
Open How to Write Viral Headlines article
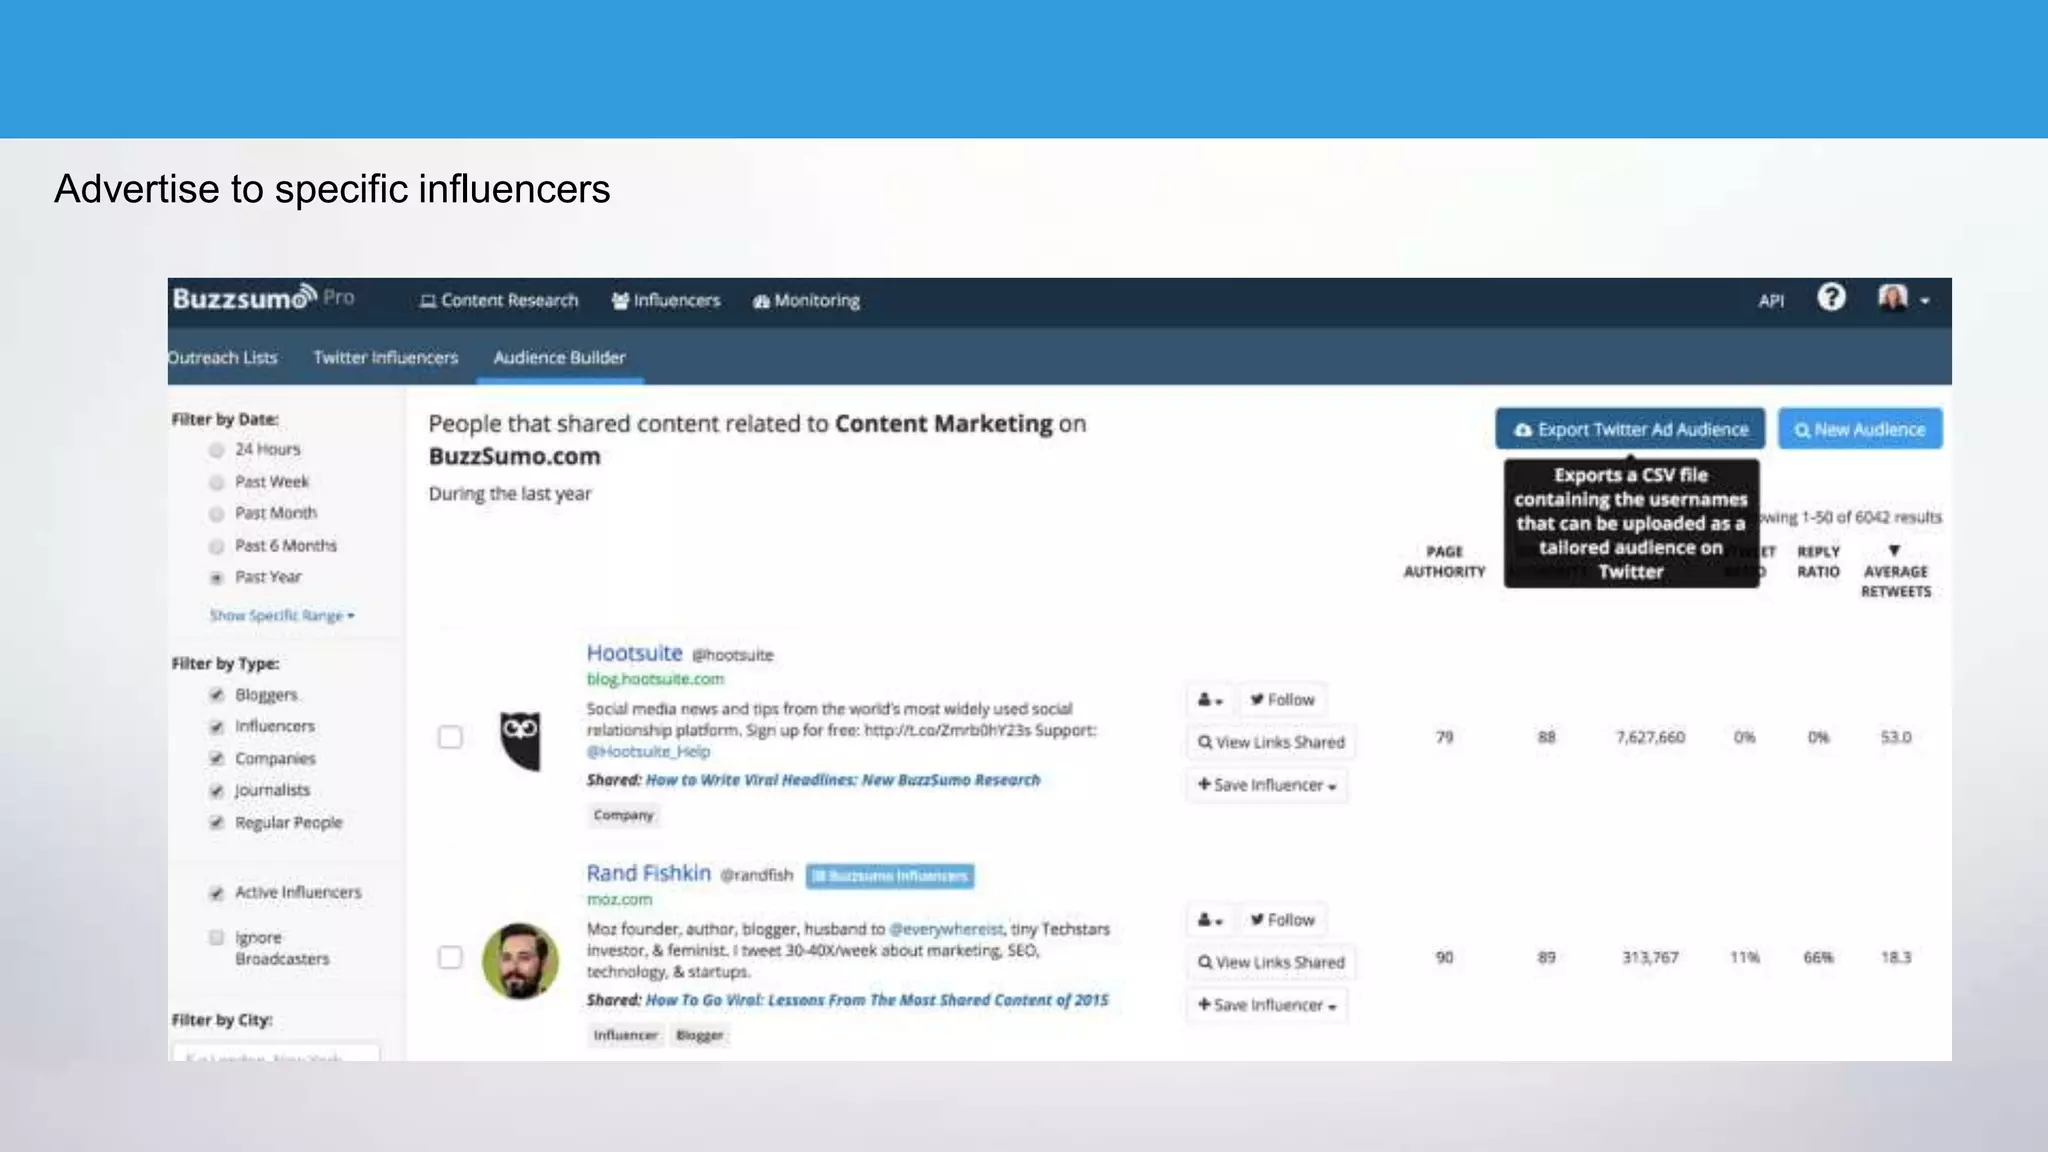point(843,780)
